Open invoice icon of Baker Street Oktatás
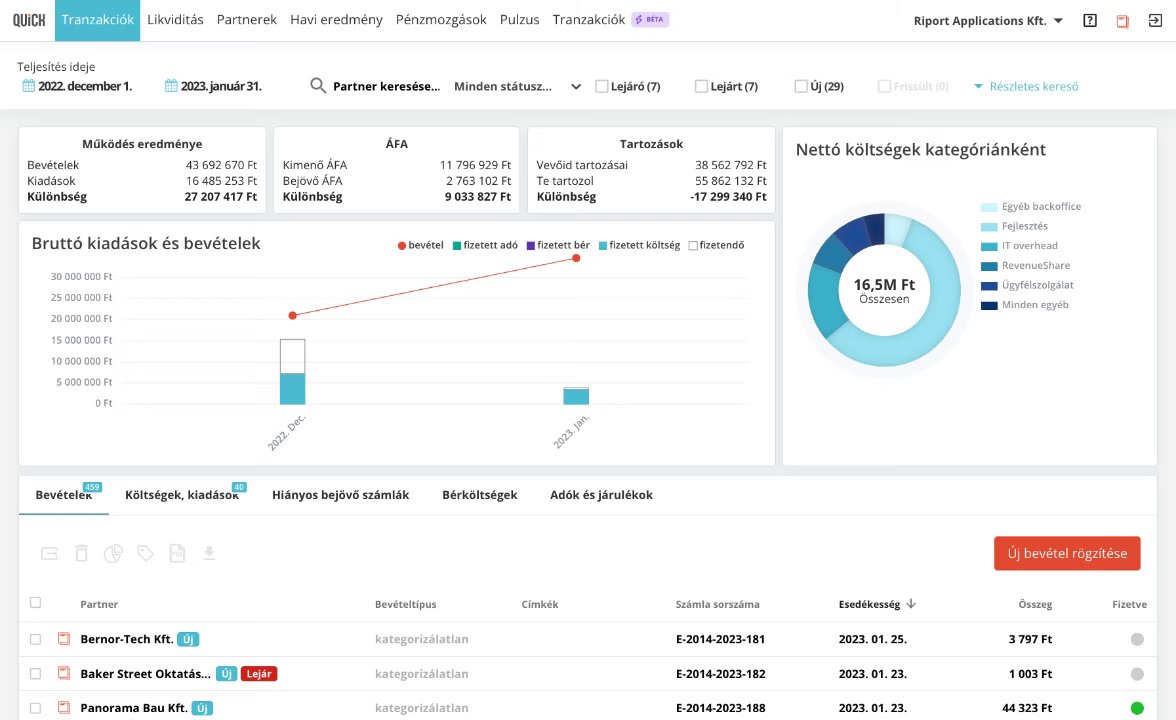 click(x=64, y=674)
